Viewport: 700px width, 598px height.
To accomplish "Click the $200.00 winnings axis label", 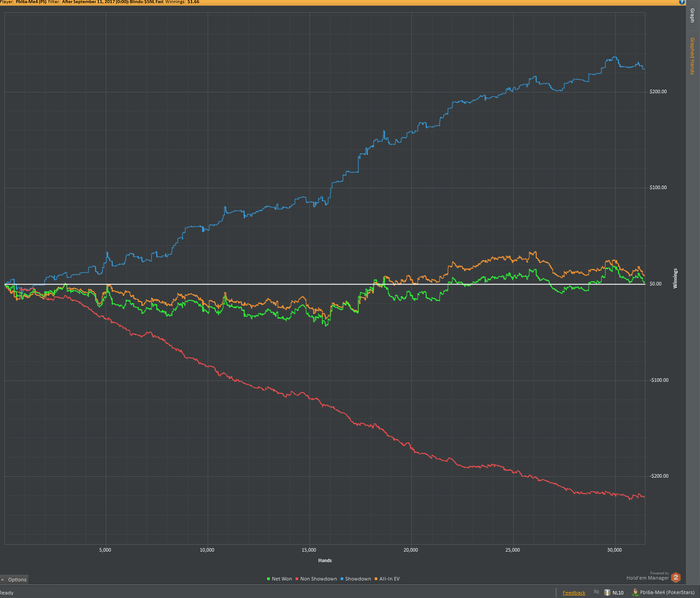I will click(x=658, y=91).
